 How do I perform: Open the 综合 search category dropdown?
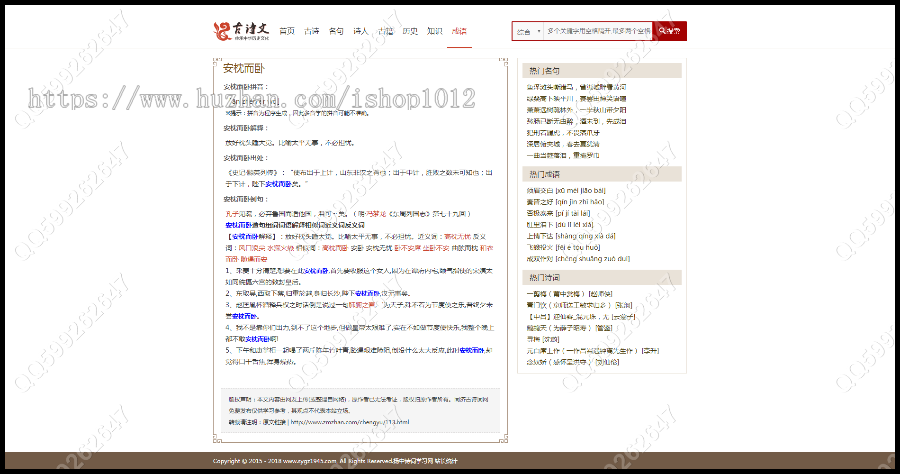pyautogui.click(x=526, y=32)
